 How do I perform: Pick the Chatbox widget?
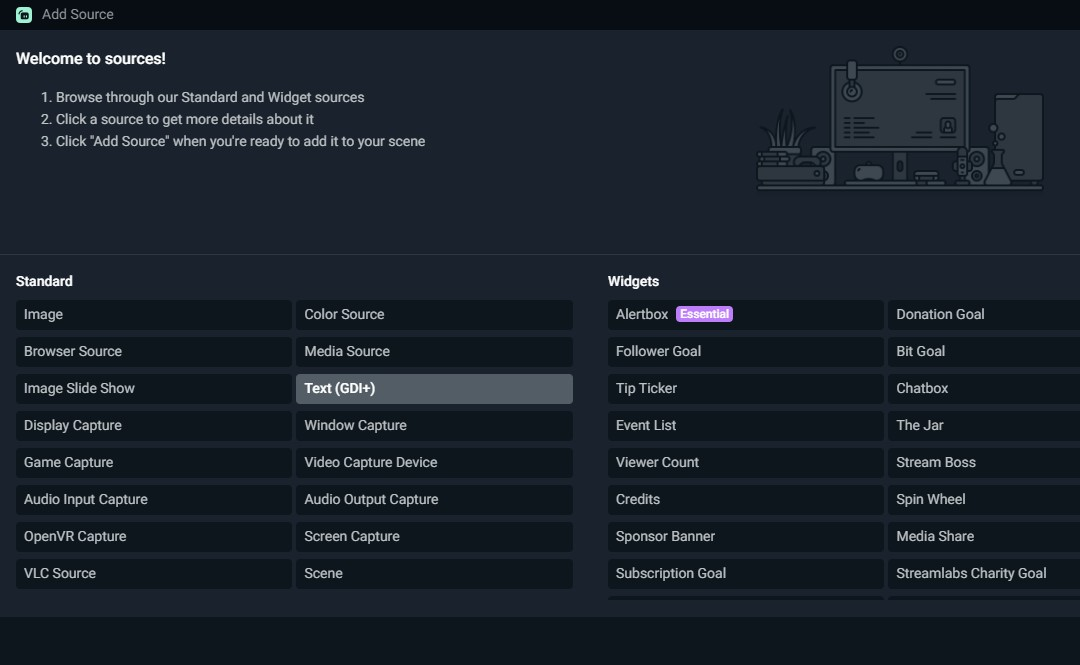tap(983, 388)
